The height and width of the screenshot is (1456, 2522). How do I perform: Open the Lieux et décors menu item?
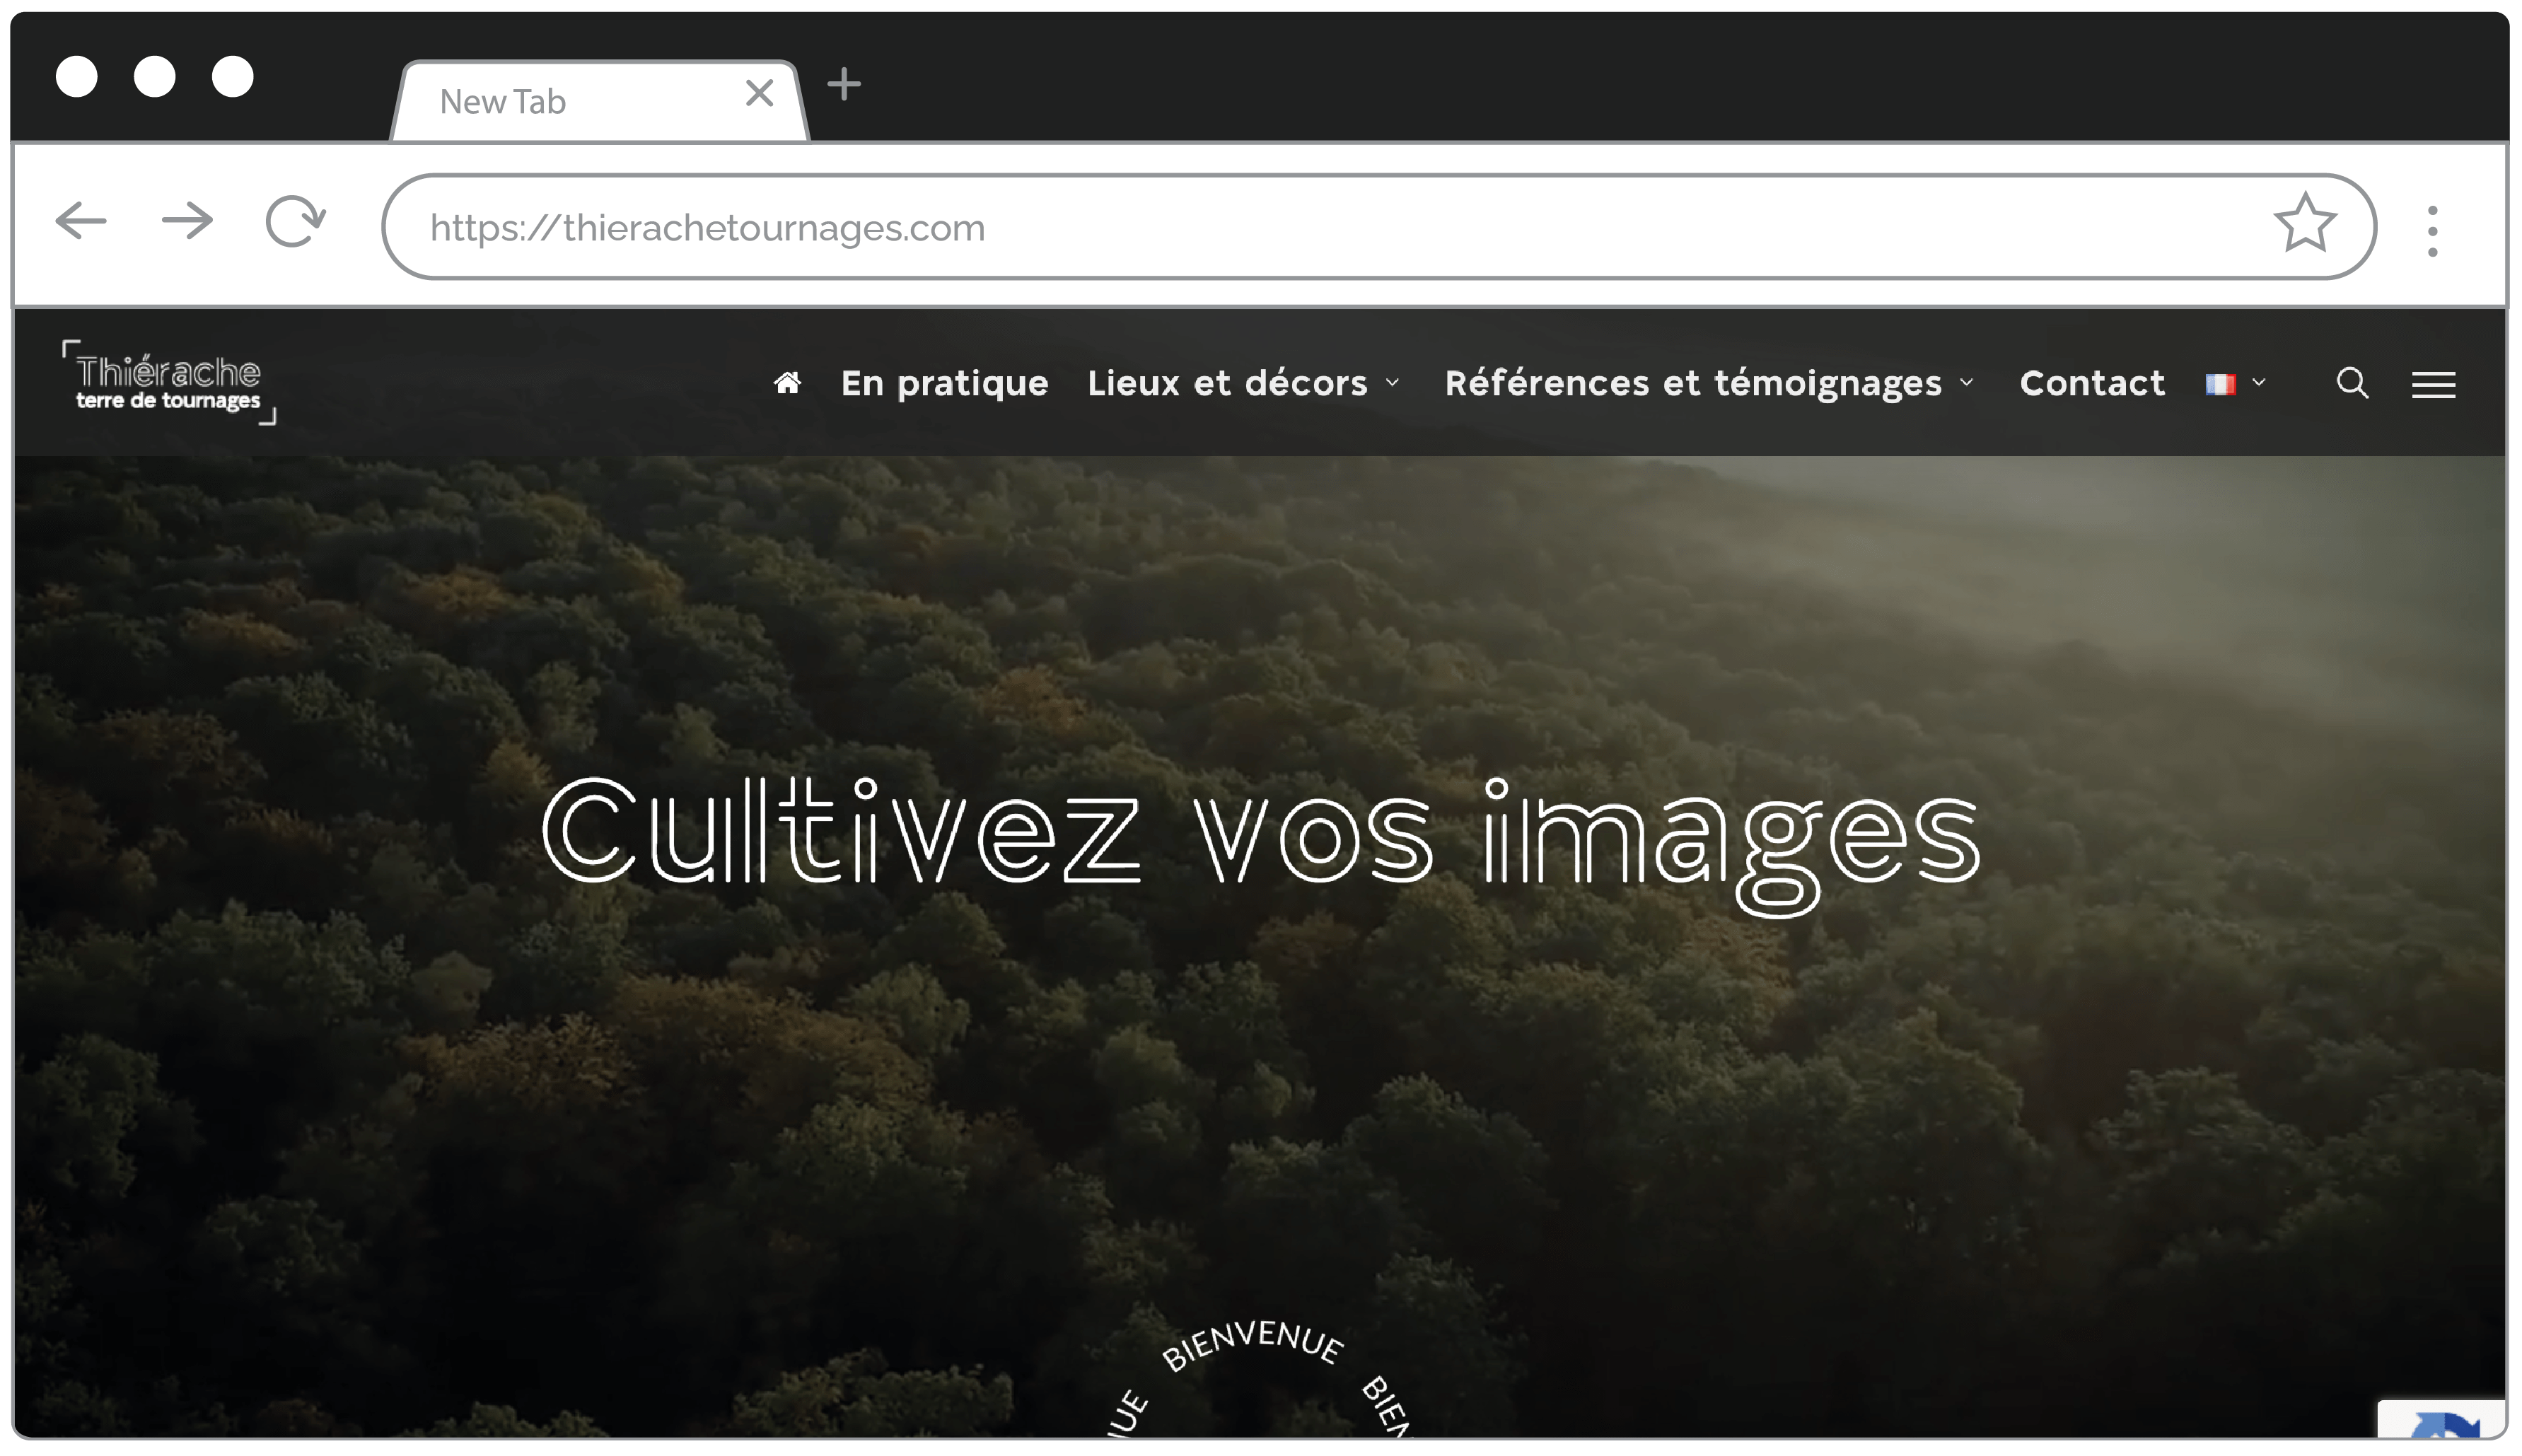1227,384
